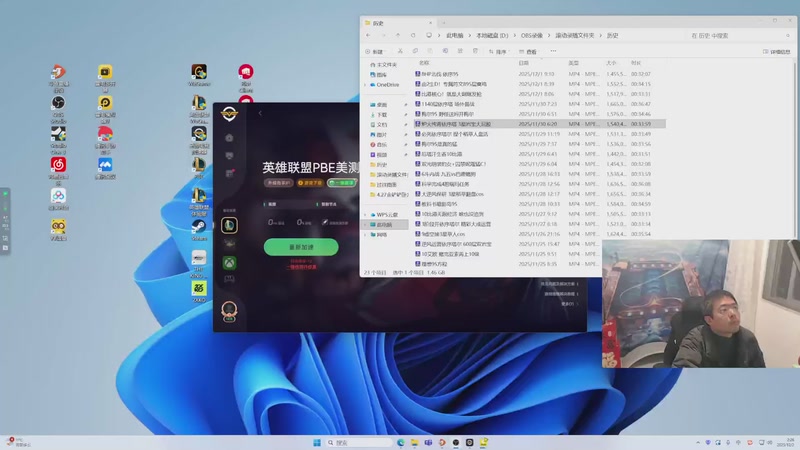Open the chevron after 此电脑 in the address bar
The width and height of the screenshot is (800, 450).
pos(469,36)
